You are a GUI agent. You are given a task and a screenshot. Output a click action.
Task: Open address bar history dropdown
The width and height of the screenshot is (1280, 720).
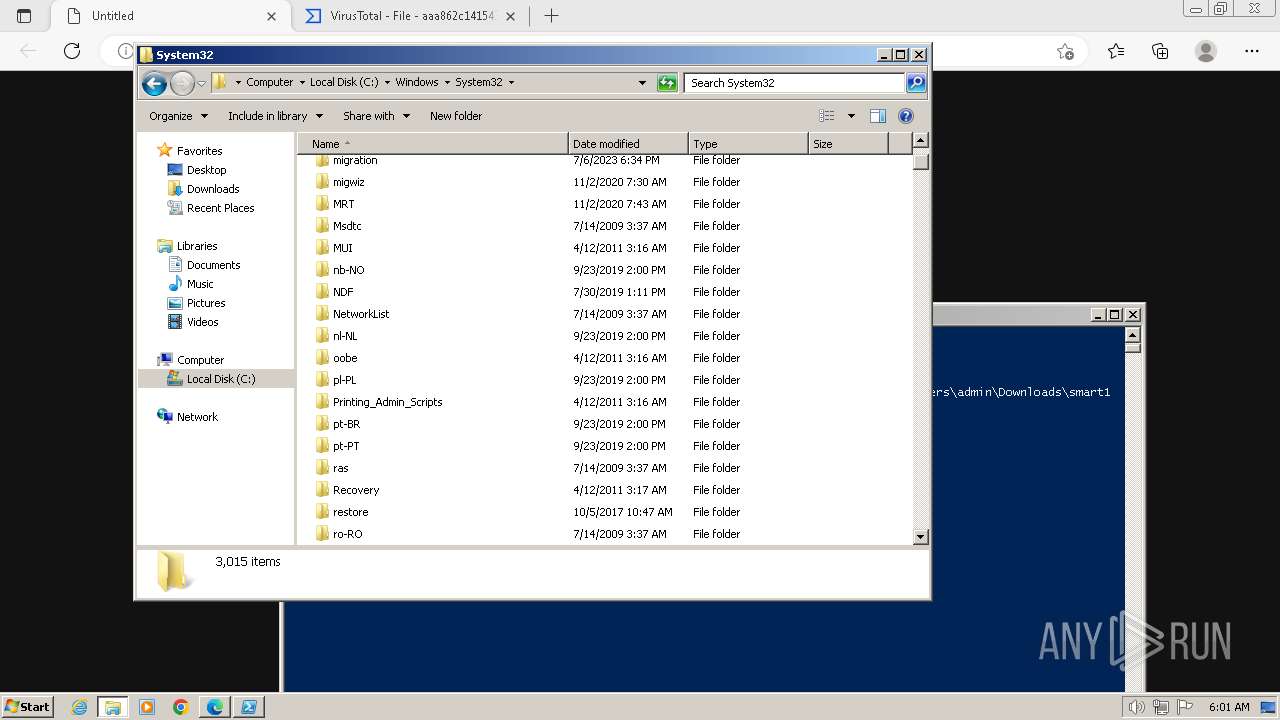[642, 83]
